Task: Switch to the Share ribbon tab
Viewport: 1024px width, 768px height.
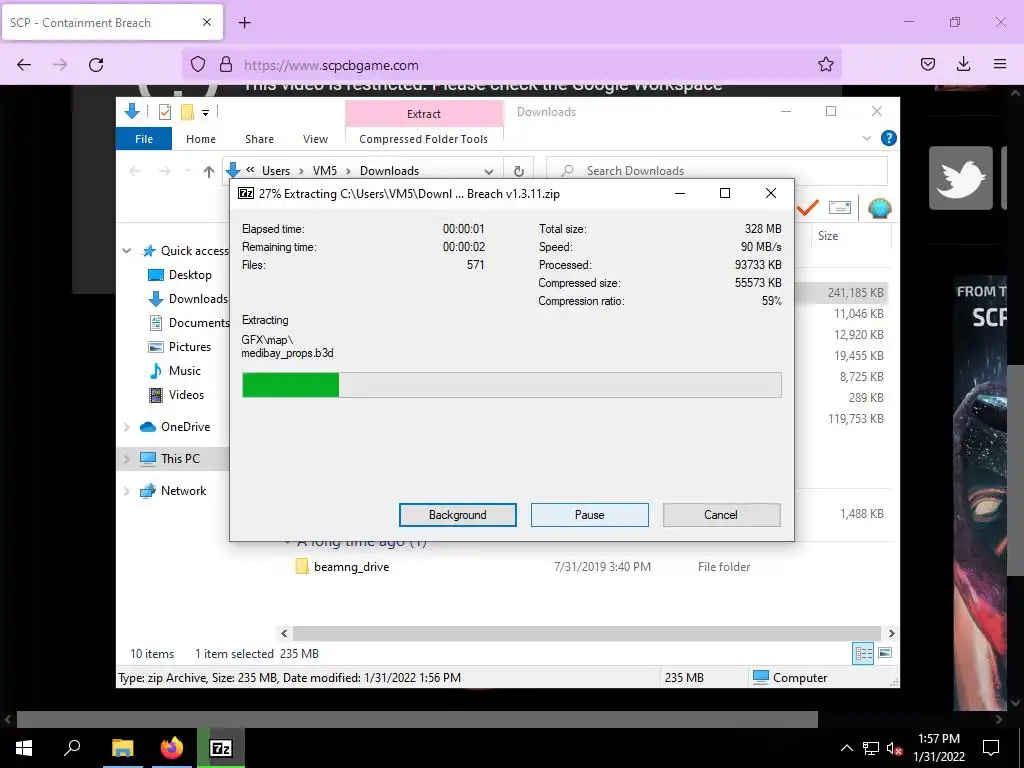Action: (259, 139)
